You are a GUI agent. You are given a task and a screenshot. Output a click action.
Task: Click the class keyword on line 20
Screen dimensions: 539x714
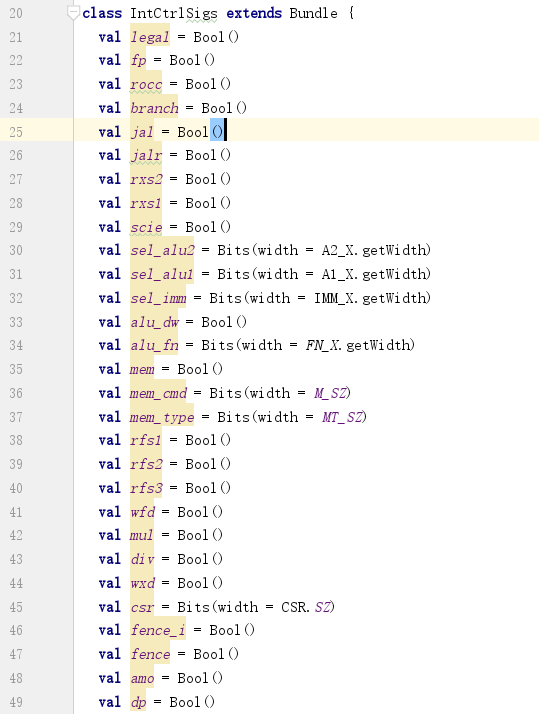tap(102, 13)
